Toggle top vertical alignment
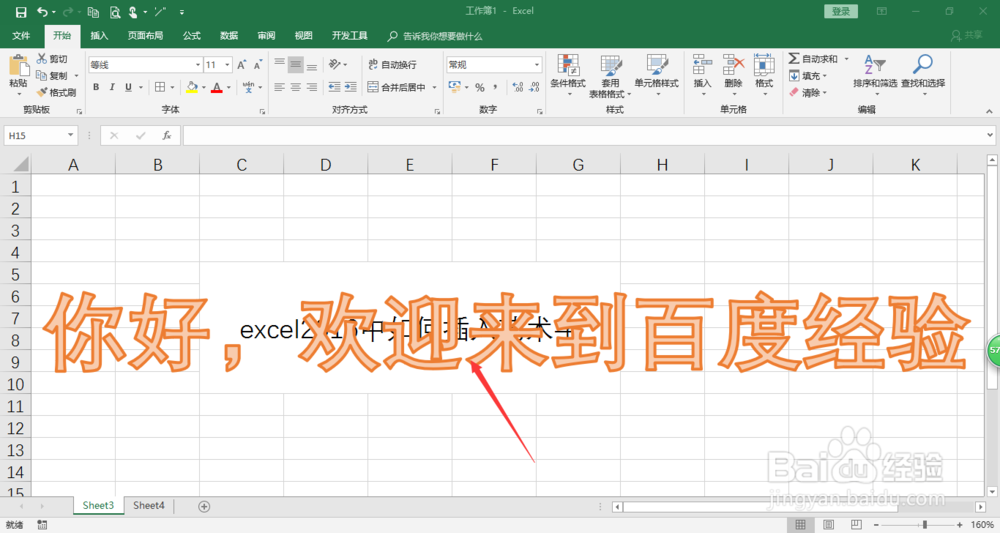This screenshot has height=533, width=1000. pyautogui.click(x=279, y=64)
